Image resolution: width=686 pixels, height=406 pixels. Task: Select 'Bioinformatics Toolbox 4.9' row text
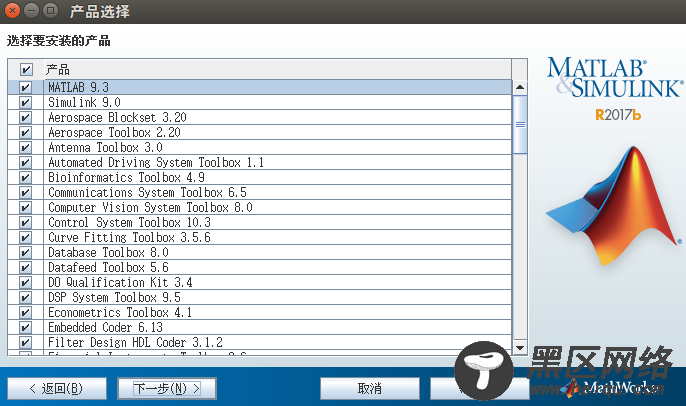[x=126, y=177]
